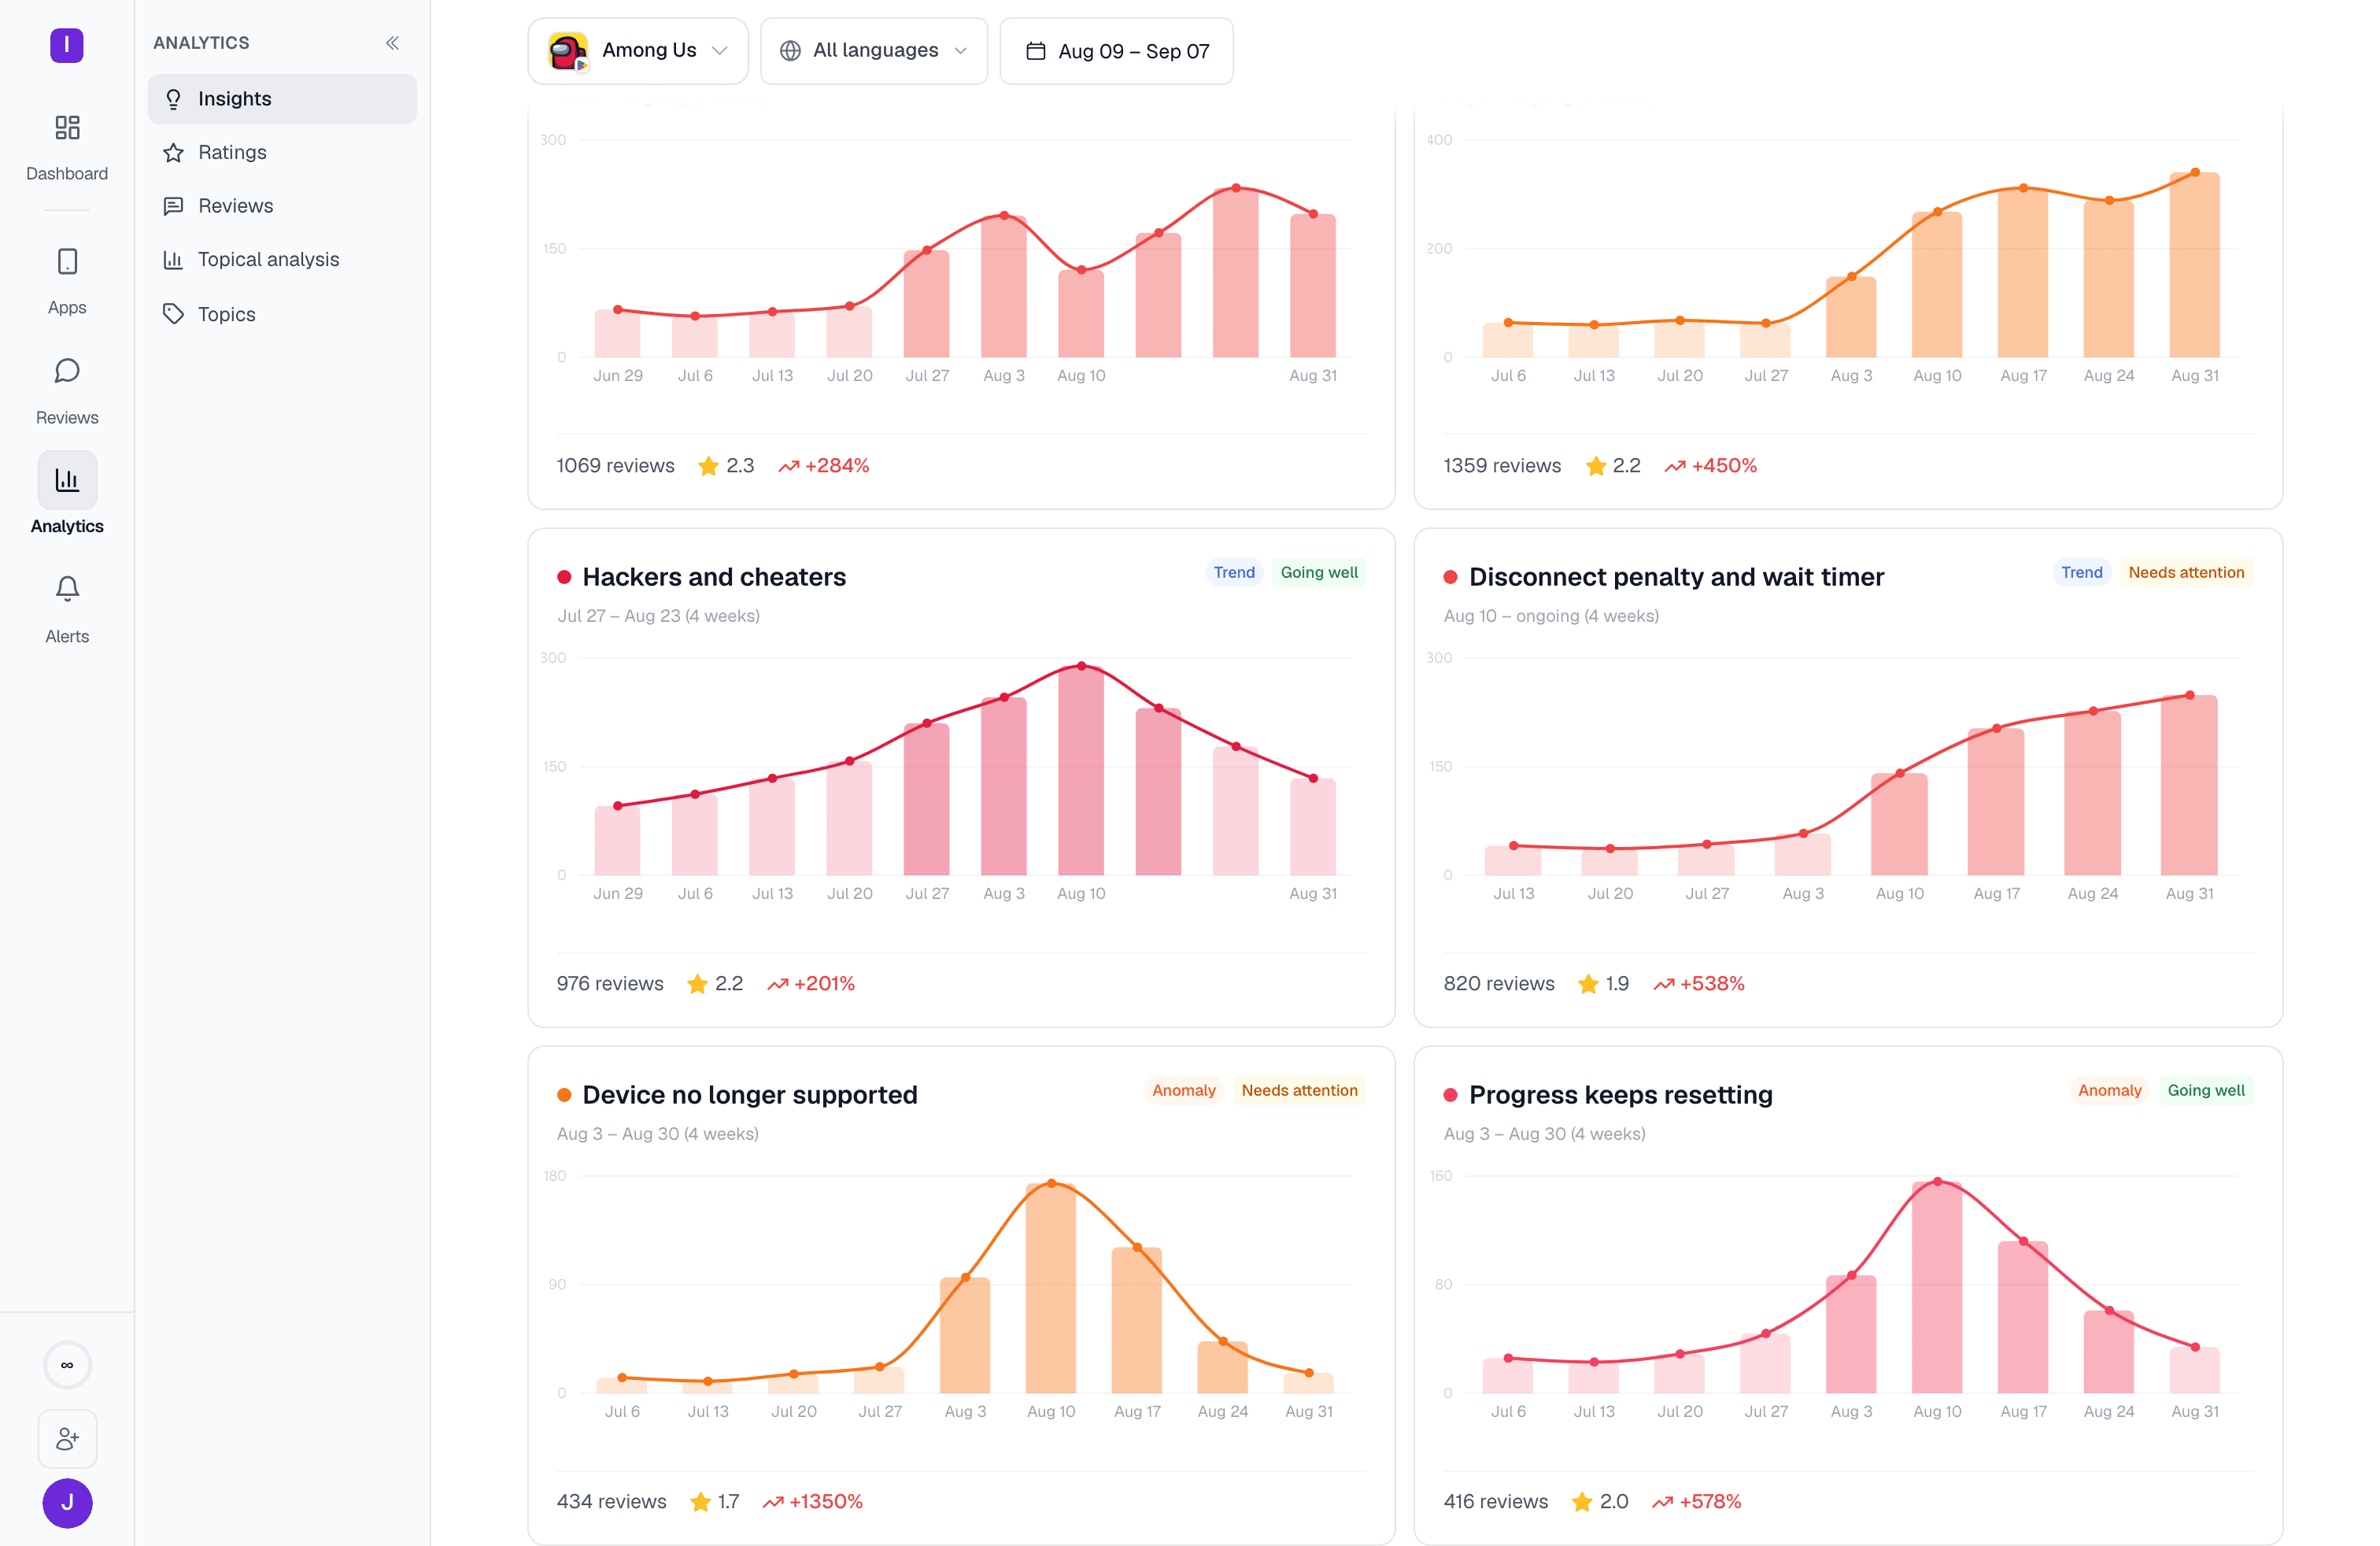2380x1546 pixels.
Task: Open Reviews in the analytics submenu
Action: click(x=282, y=206)
